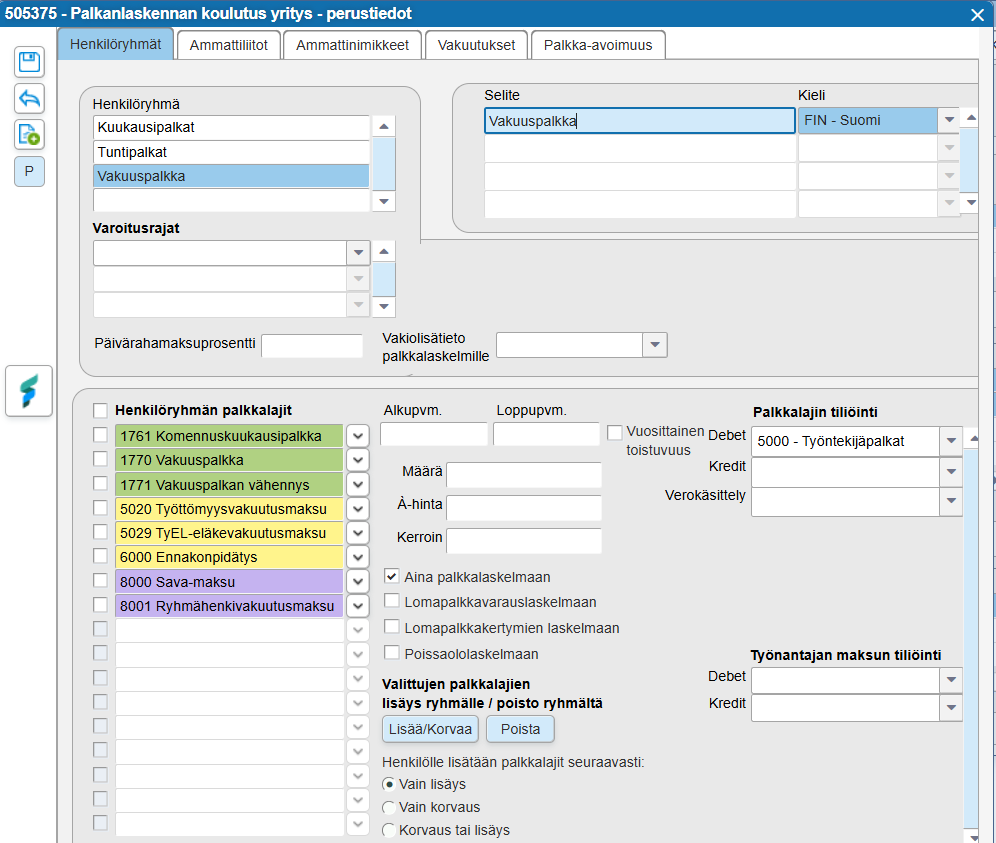Image resolution: width=996 pixels, height=843 pixels.
Task: Close the perustiedot window with X
Action: [x=978, y=15]
